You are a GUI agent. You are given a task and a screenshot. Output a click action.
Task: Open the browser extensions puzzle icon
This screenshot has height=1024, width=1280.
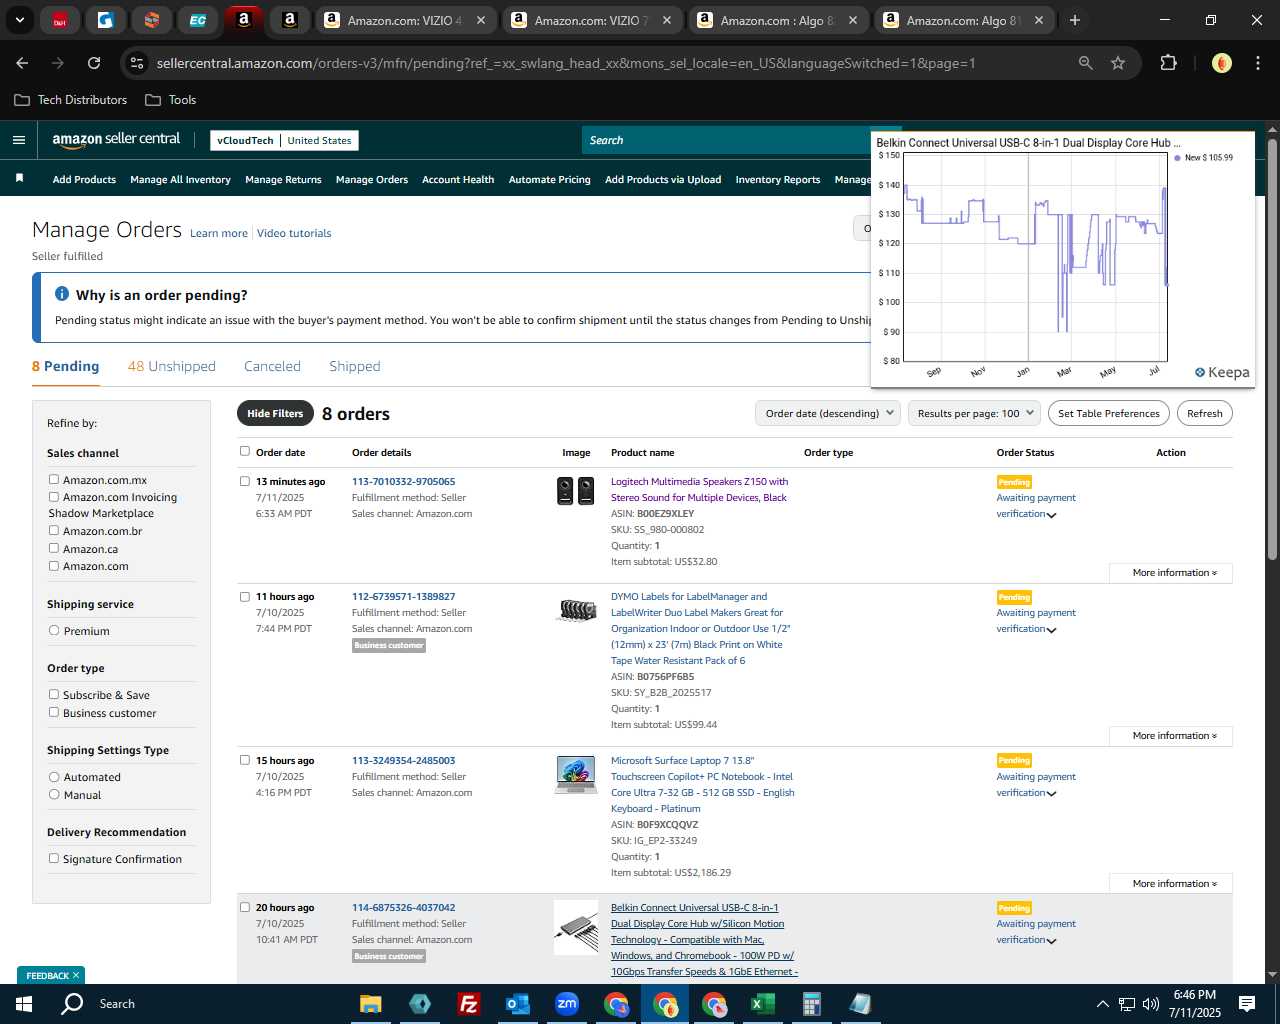pos(1168,63)
